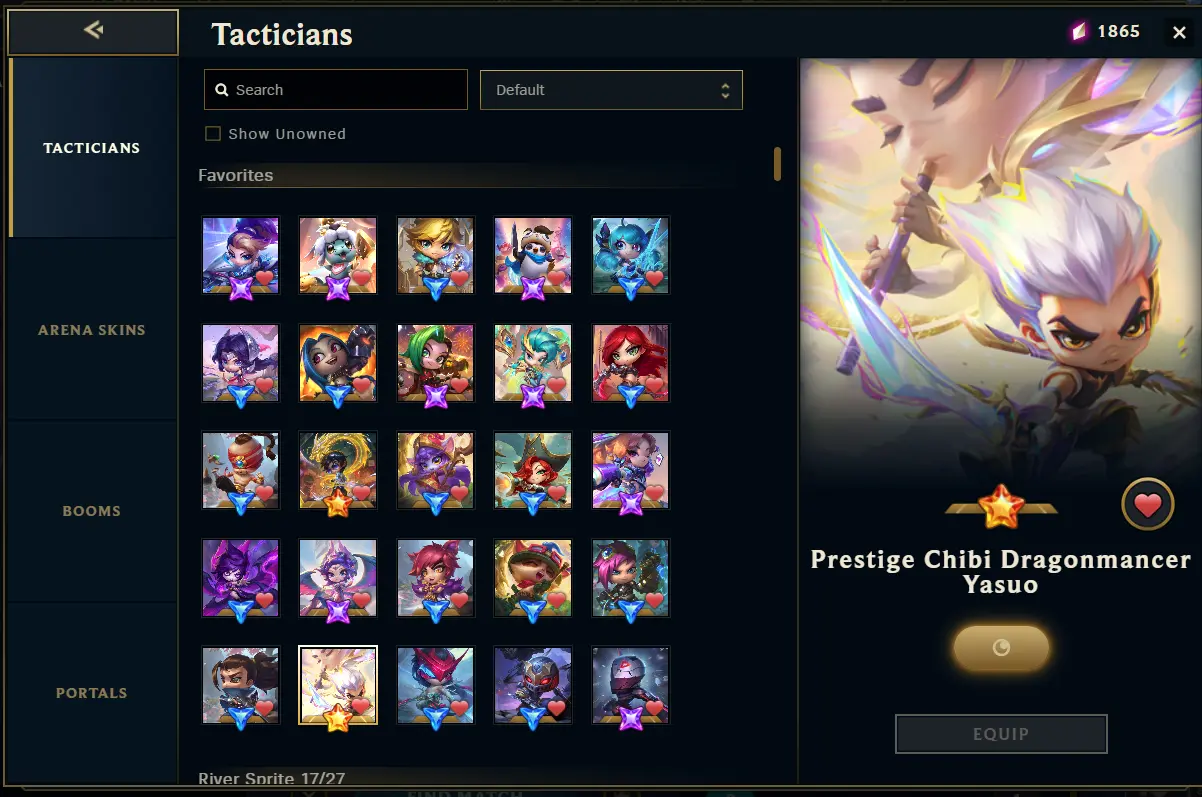The width and height of the screenshot is (1202, 797).
Task: Switch to the Arena Skins tab
Action: [x=92, y=330]
